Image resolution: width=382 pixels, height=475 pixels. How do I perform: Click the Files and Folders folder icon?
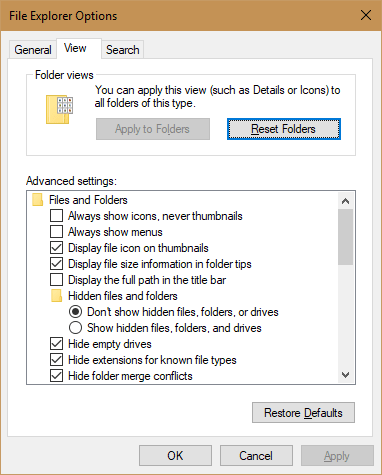37,200
